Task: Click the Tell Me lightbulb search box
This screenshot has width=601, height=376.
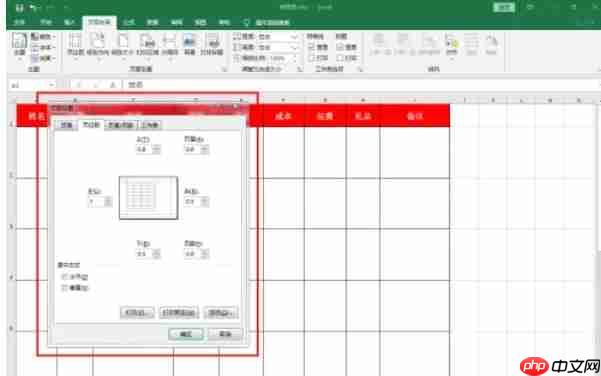Action: point(268,23)
